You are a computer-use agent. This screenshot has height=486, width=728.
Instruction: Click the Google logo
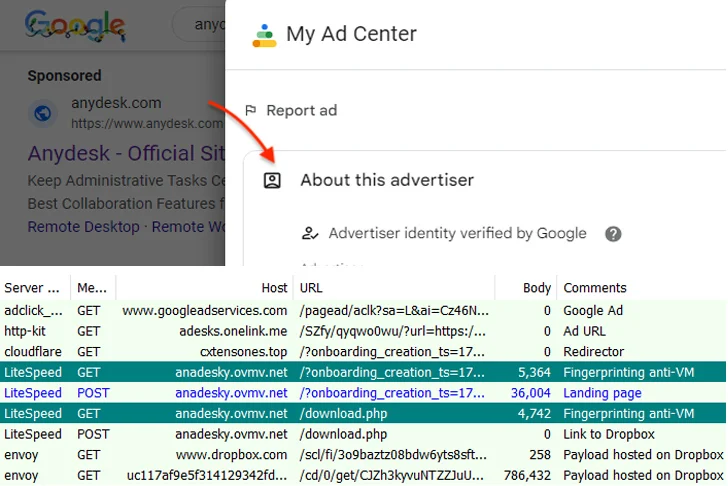75,26
